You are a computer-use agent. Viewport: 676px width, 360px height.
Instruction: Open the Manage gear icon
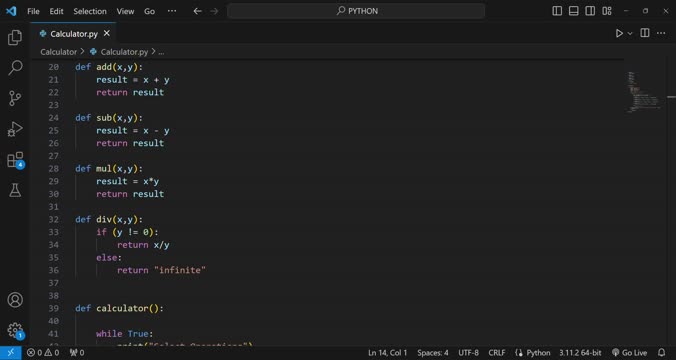pyautogui.click(x=15, y=330)
